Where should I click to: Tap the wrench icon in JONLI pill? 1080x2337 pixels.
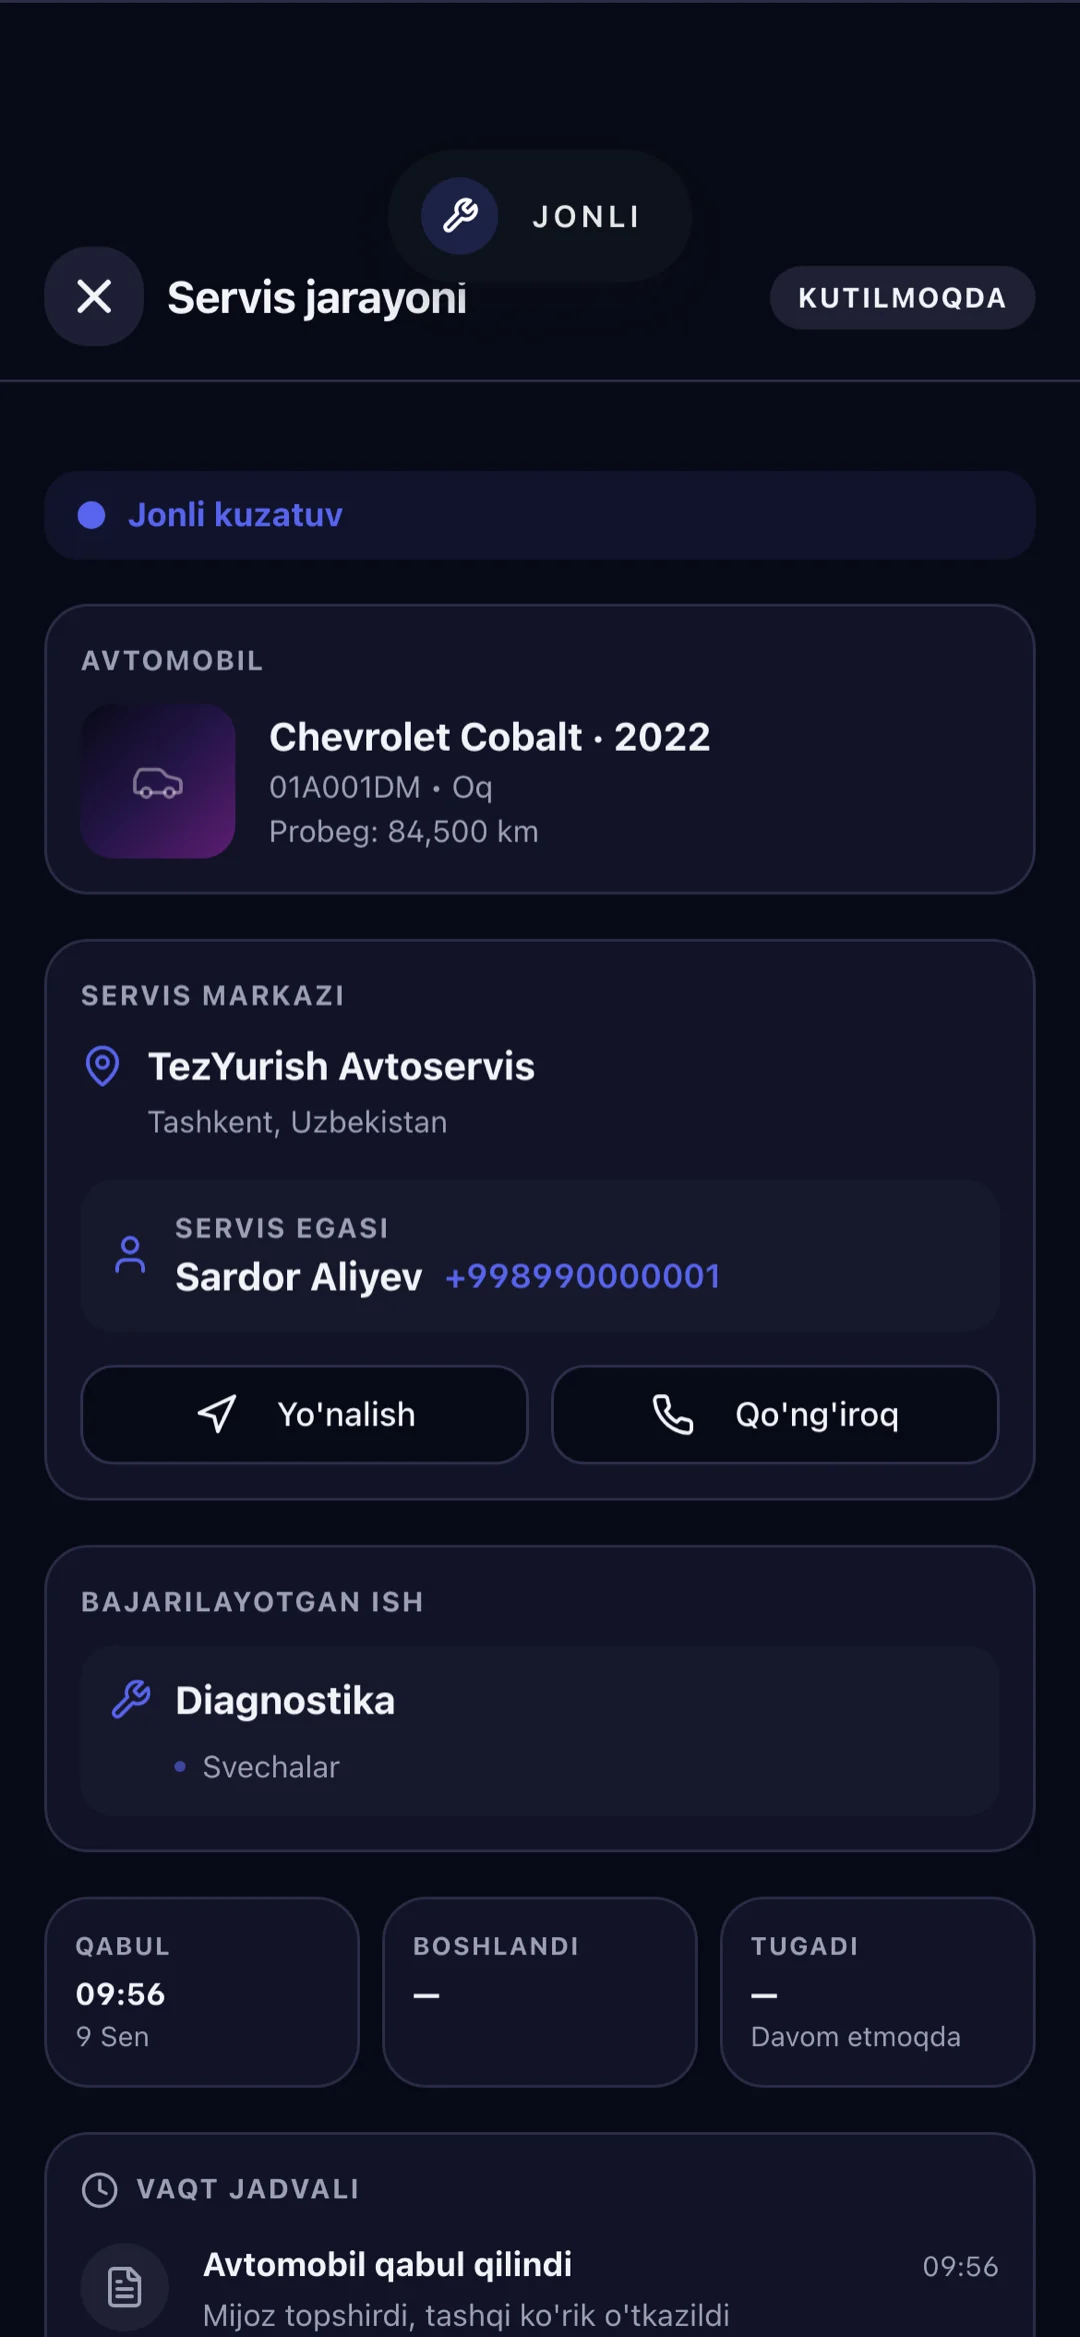[459, 216]
